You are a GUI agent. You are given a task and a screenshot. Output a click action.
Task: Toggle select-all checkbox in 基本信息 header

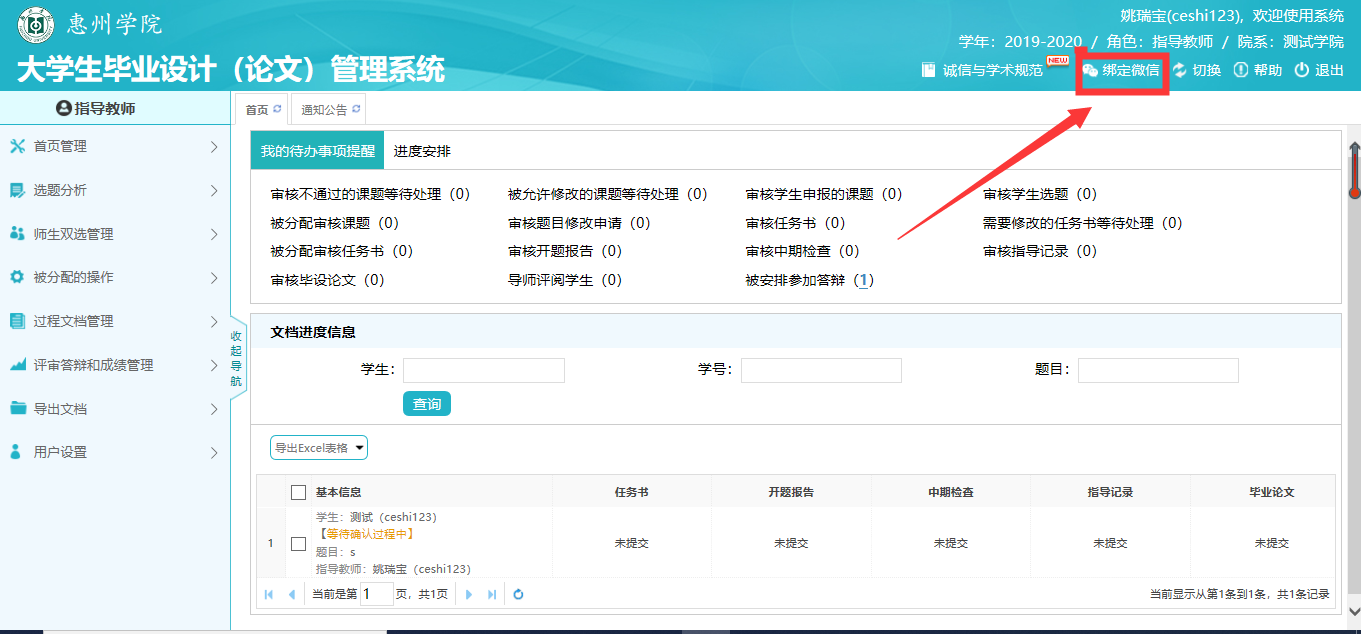click(x=298, y=492)
